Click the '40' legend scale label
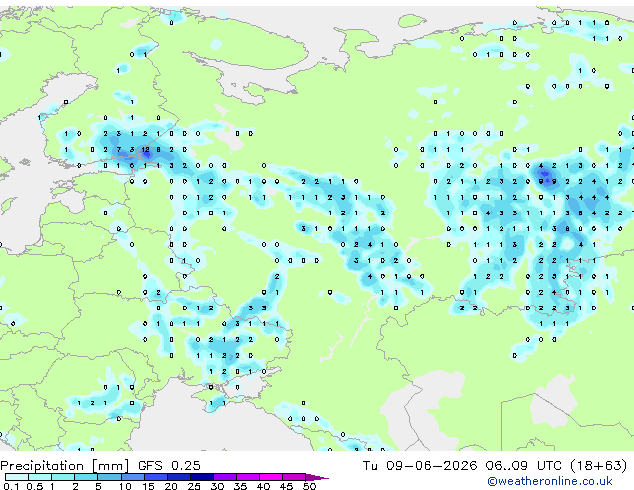This screenshot has height=490, width=634. coord(264,486)
